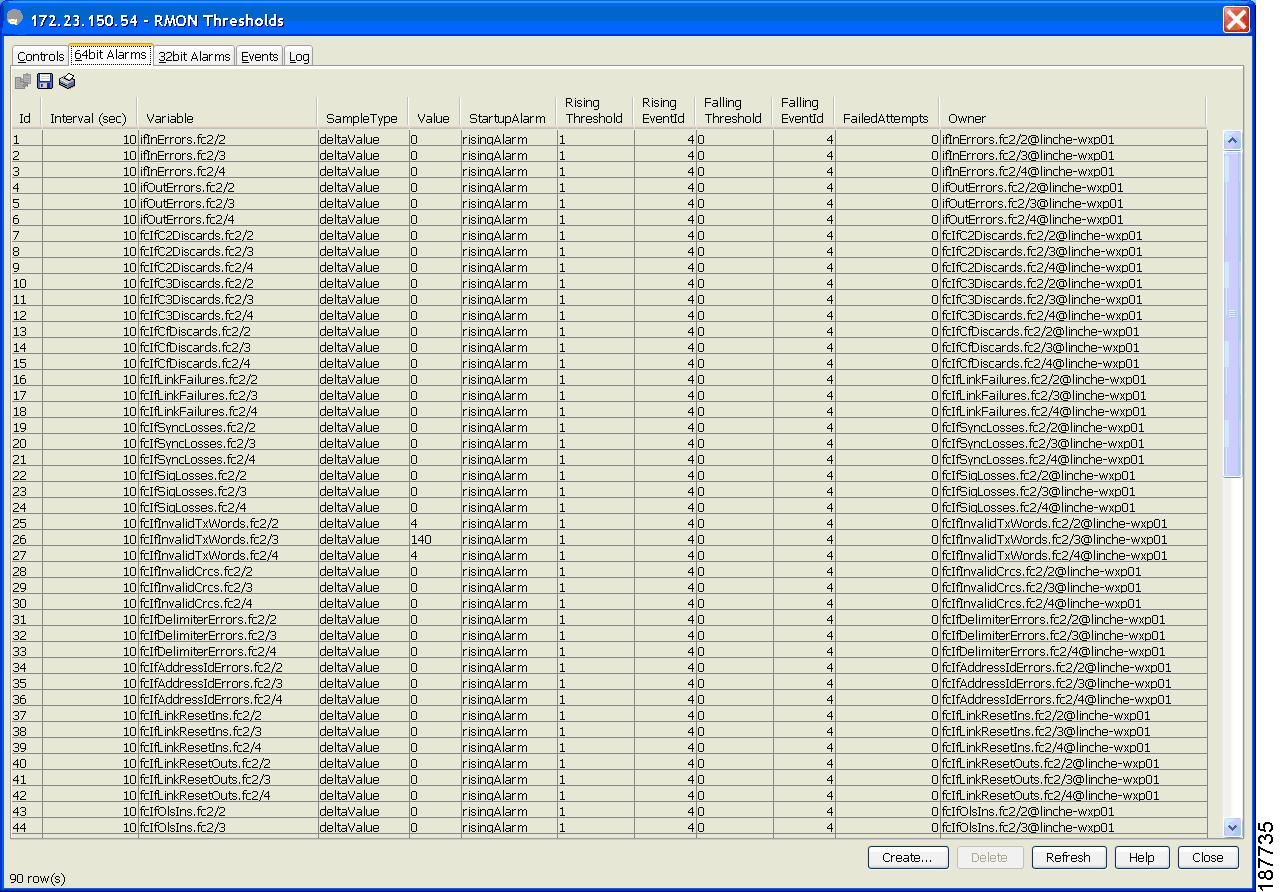Open Help for RMON Thresholds
This screenshot has width=1281, height=892.
(1141, 857)
